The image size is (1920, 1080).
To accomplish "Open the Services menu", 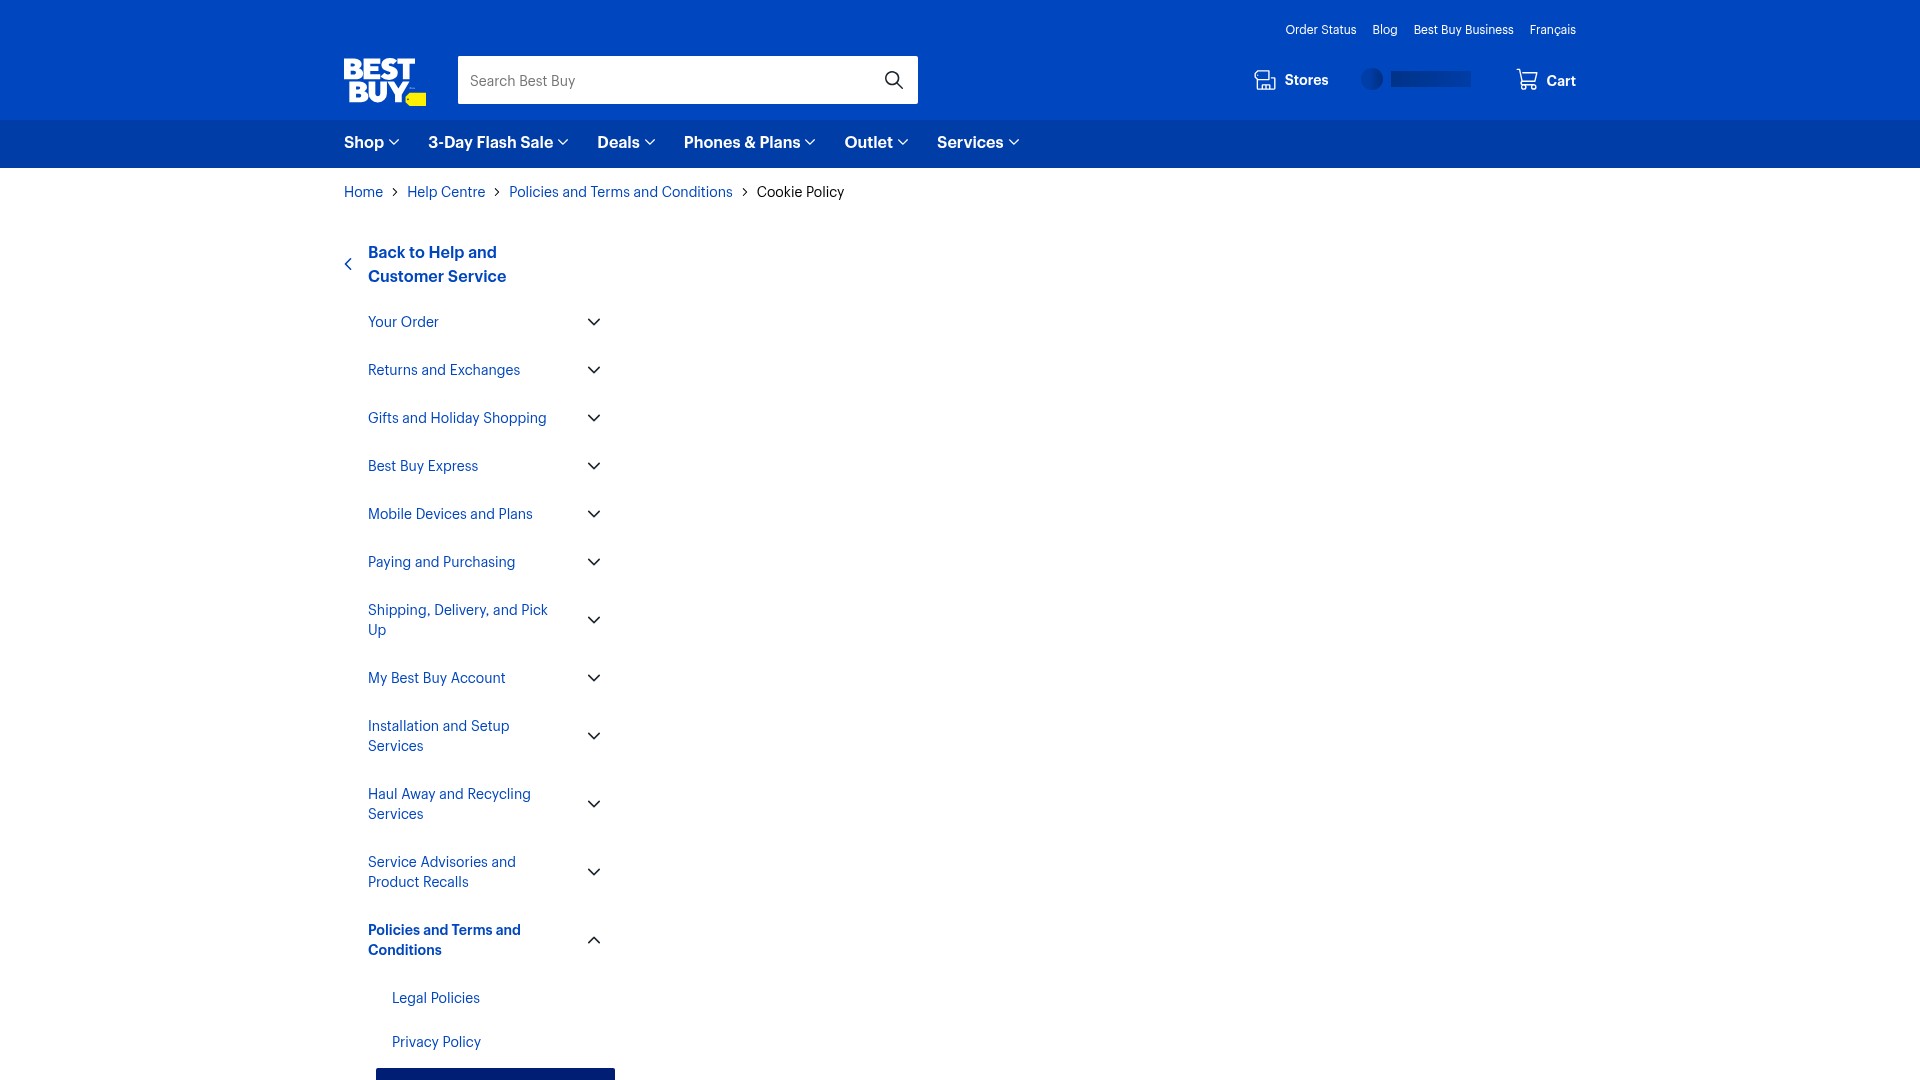I will [978, 143].
